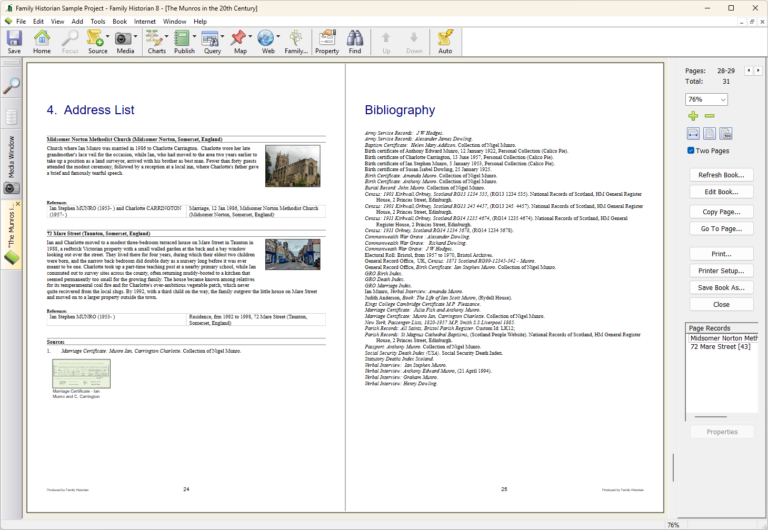The height and width of the screenshot is (530, 768).
Task: Click the Media Window camera icon
Action: pos(11,188)
